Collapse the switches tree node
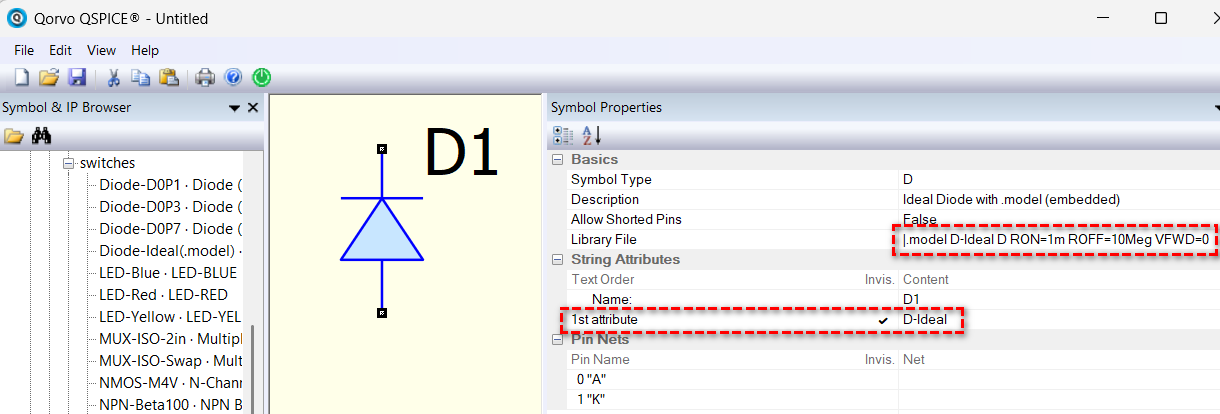 [69, 163]
